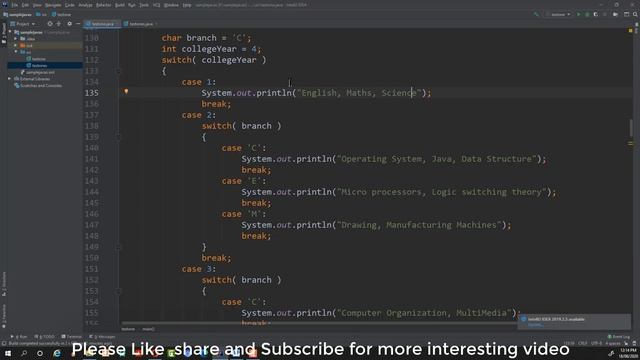Open the VCS menu

(x=157, y=5)
